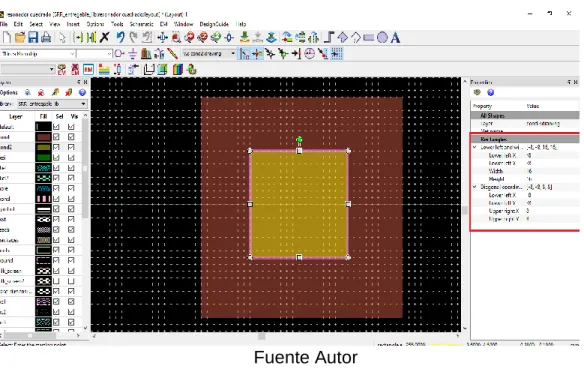Click the clock-like angle snap icon

[x=310, y=54]
